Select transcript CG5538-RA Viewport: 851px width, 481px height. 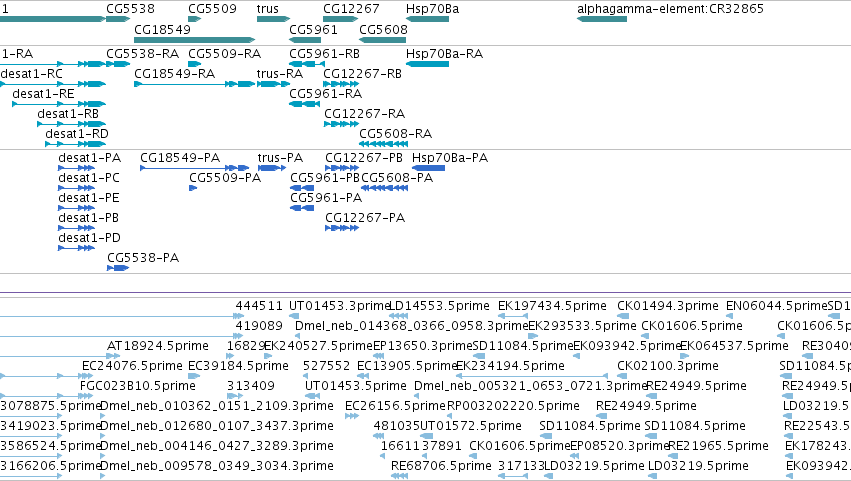click(142, 54)
